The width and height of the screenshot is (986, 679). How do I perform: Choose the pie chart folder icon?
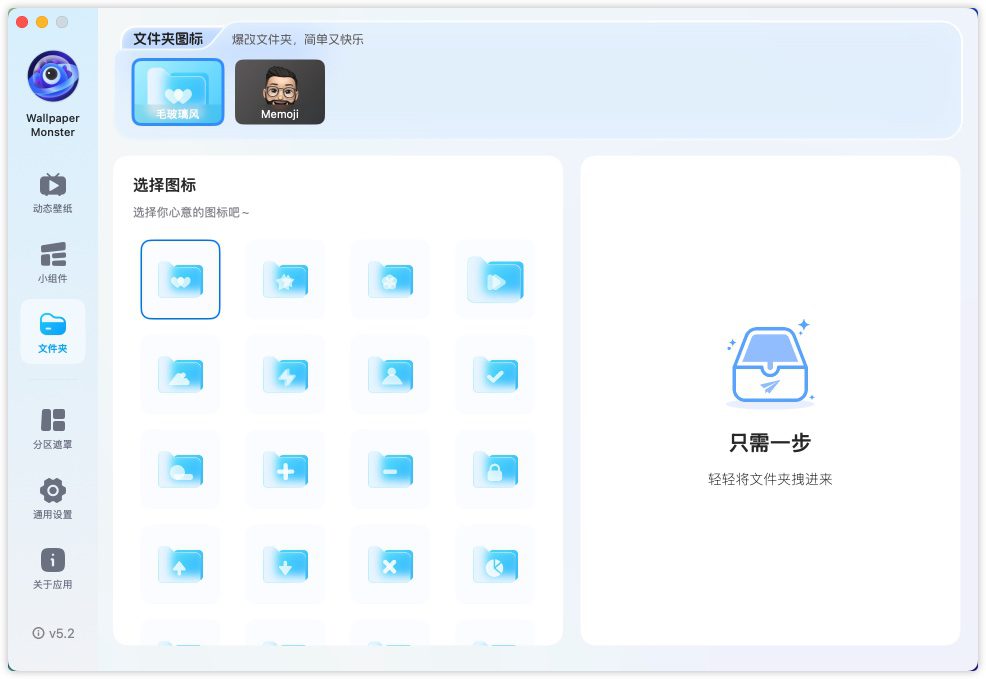pyautogui.click(x=495, y=564)
